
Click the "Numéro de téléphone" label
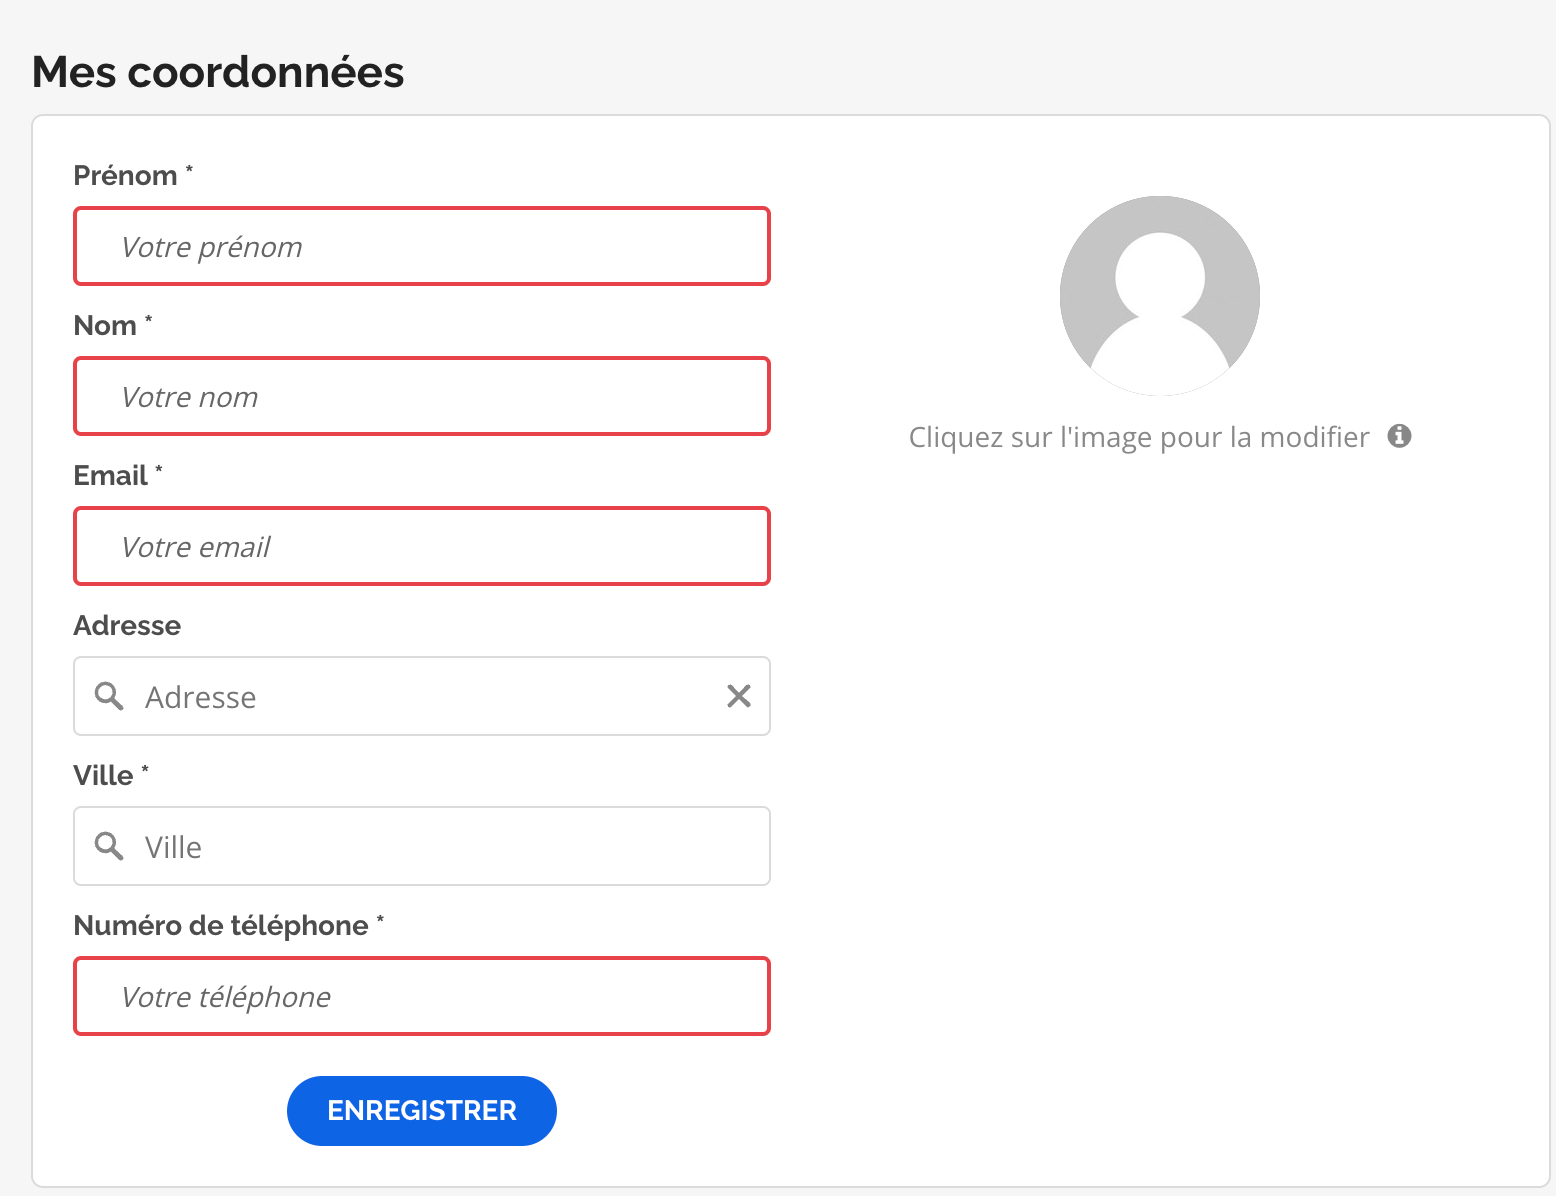(221, 926)
